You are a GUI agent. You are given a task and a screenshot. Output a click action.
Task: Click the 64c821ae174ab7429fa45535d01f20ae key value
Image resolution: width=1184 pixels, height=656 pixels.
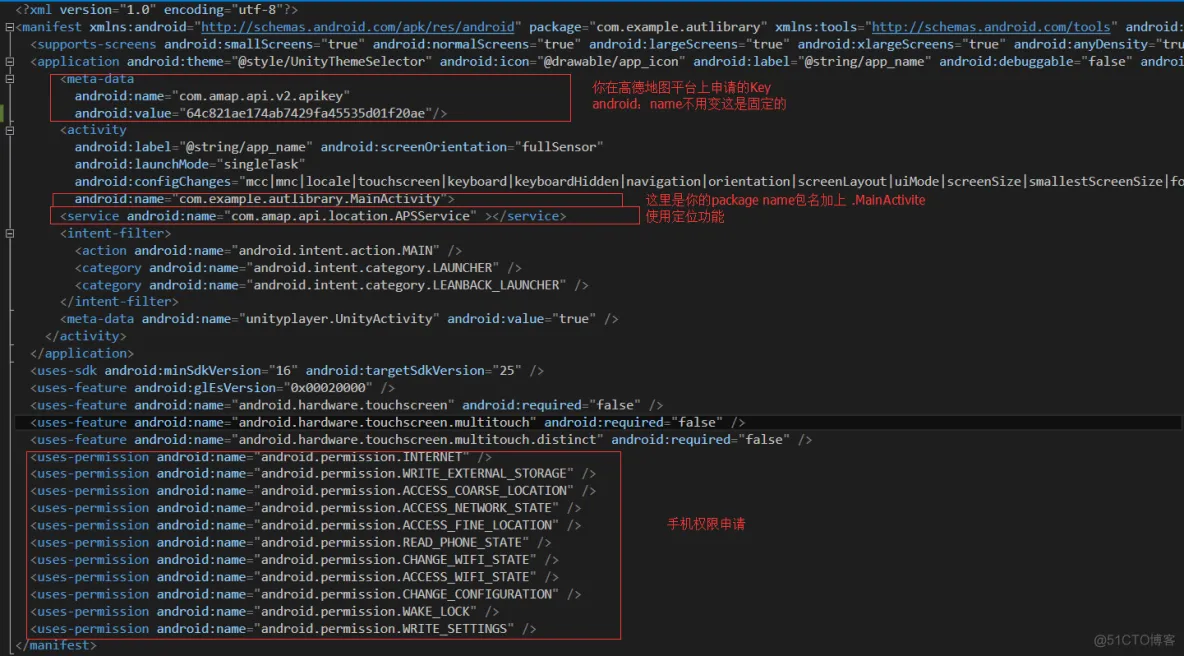pos(305,113)
